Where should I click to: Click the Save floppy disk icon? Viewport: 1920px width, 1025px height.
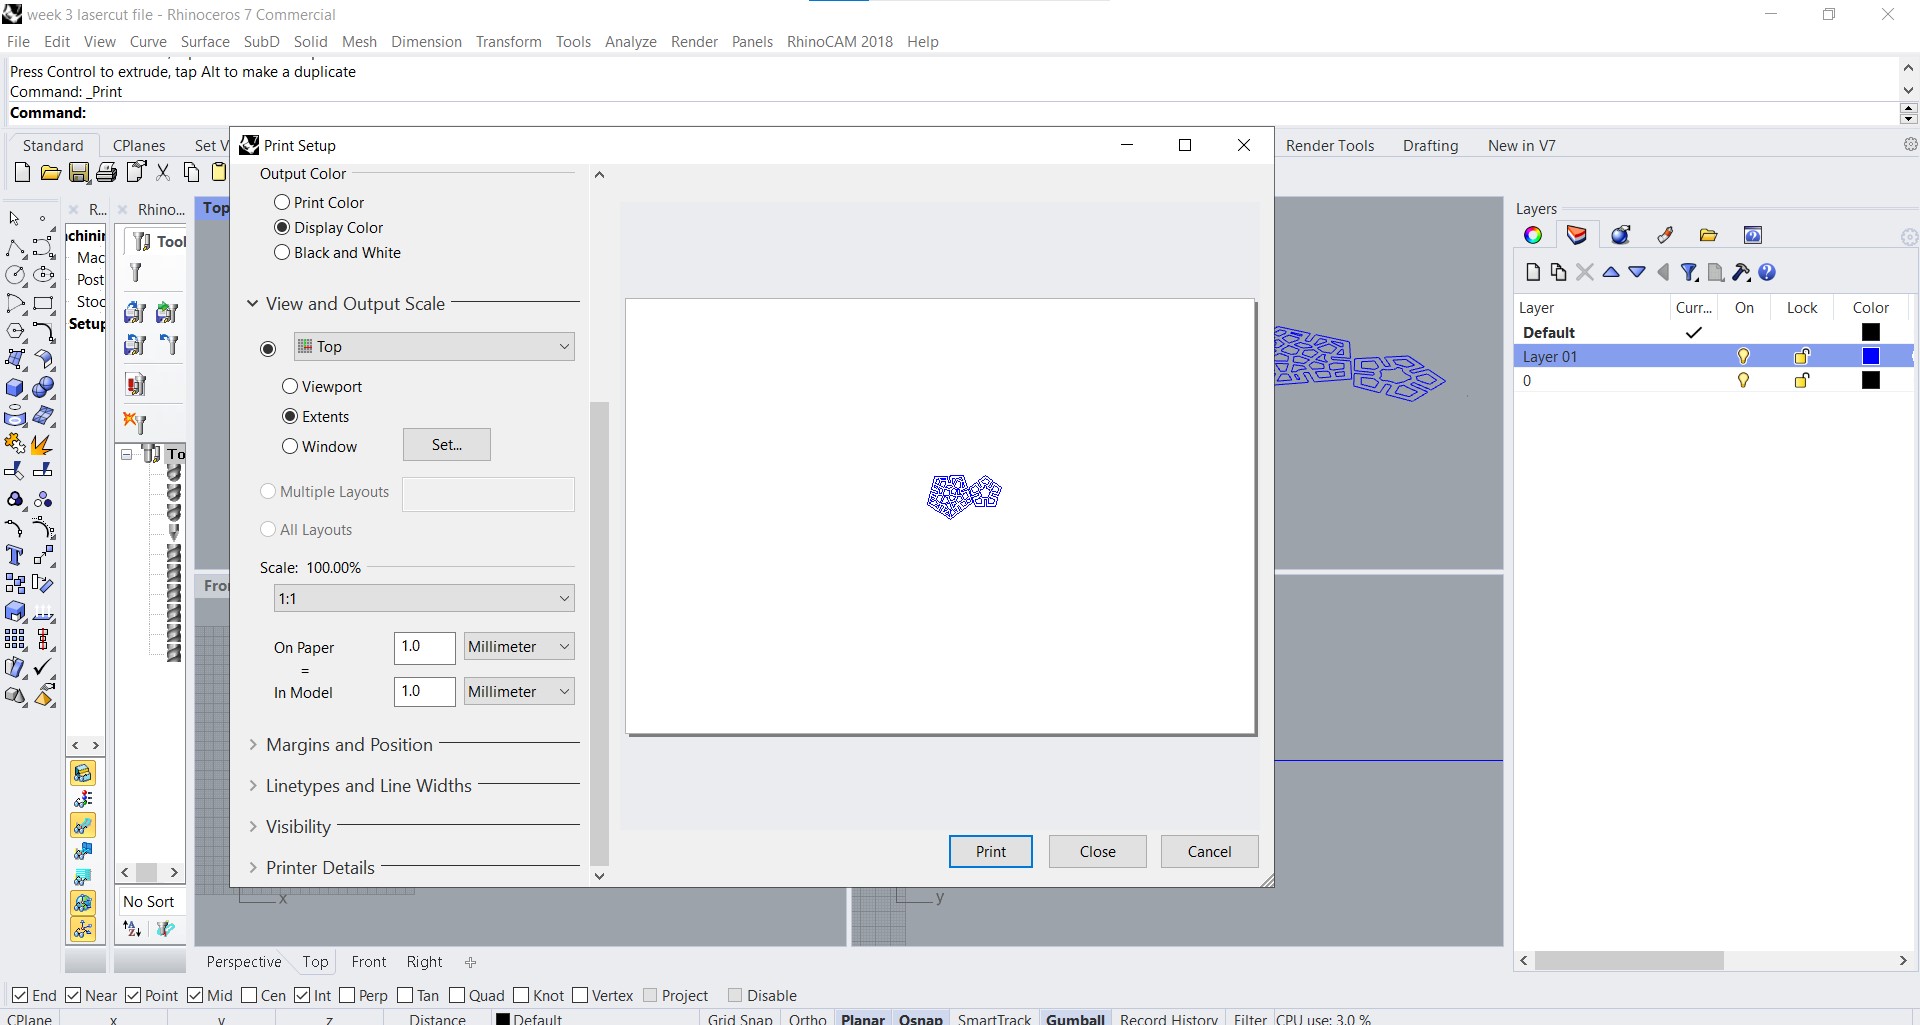click(x=79, y=173)
